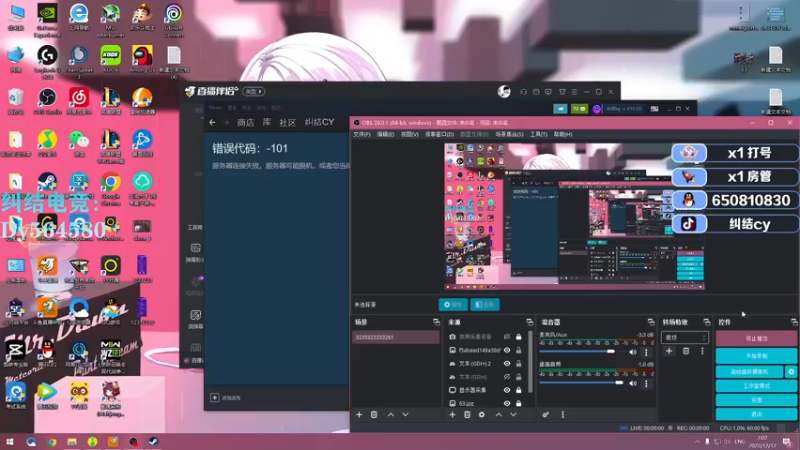Move source up in Sources panel

click(x=498, y=415)
